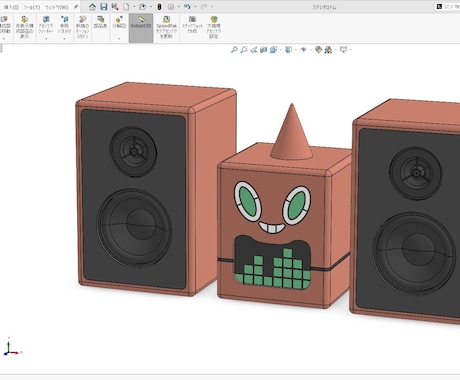
Task: Save the document with the floppy disk icon
Action: pos(104,7)
